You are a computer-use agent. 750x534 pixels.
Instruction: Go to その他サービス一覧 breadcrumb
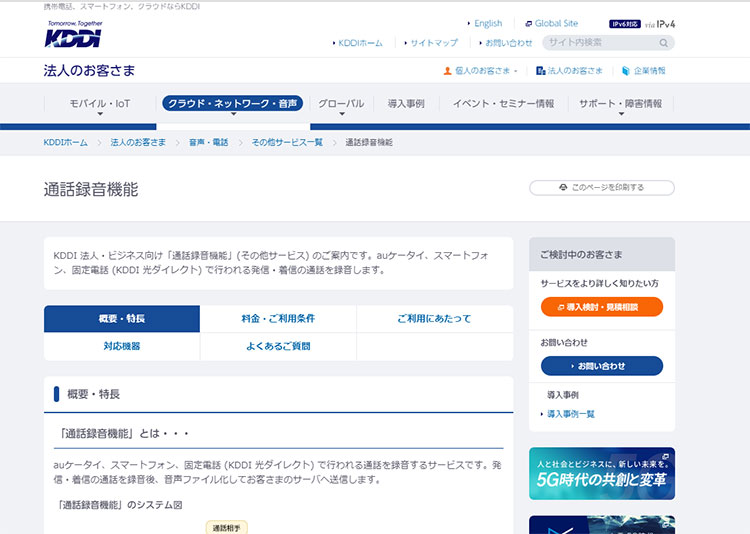point(287,143)
